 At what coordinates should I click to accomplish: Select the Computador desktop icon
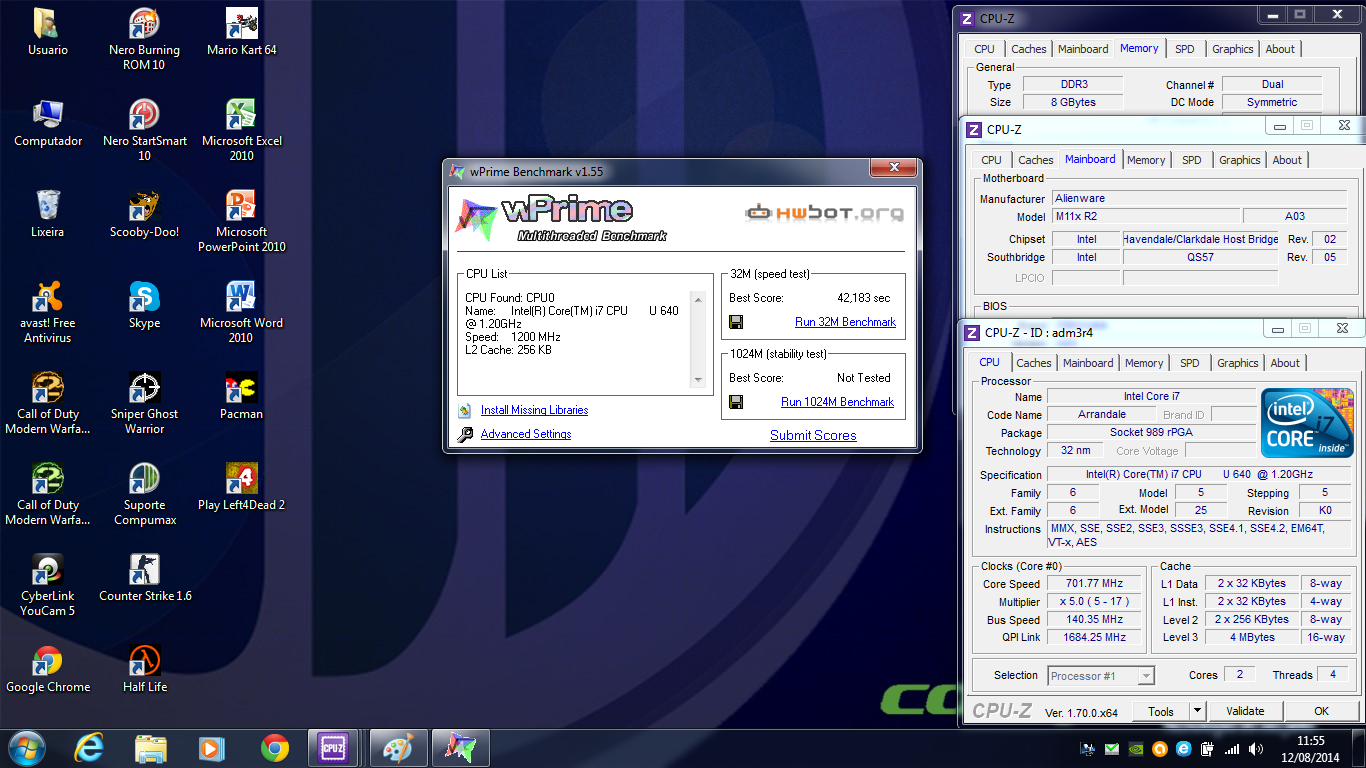click(48, 123)
